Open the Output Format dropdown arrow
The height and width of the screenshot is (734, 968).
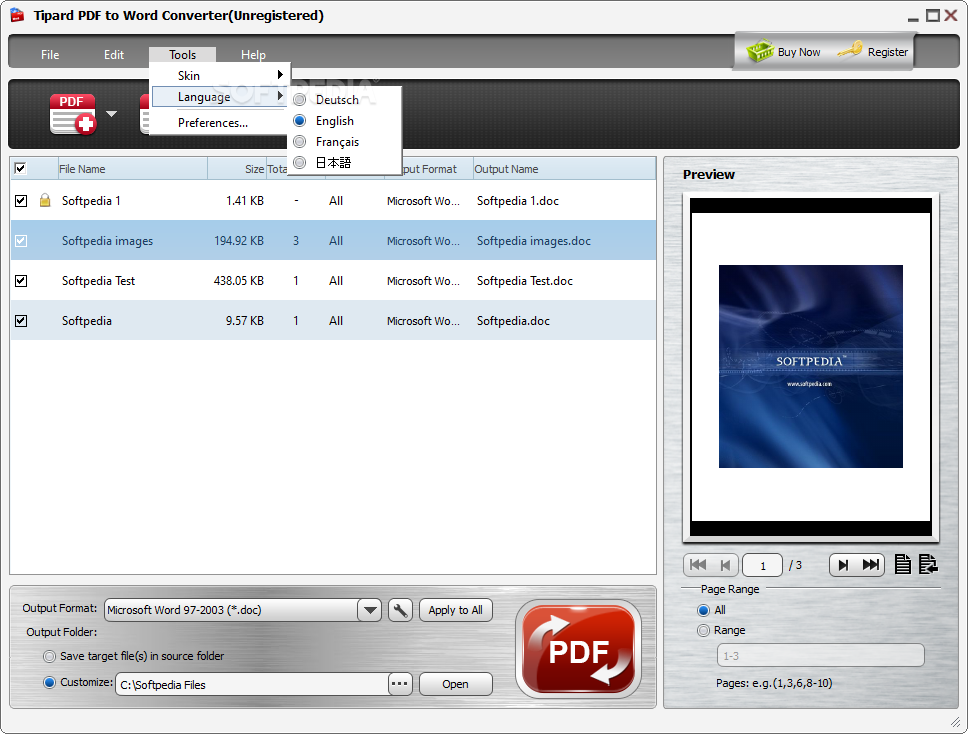370,610
